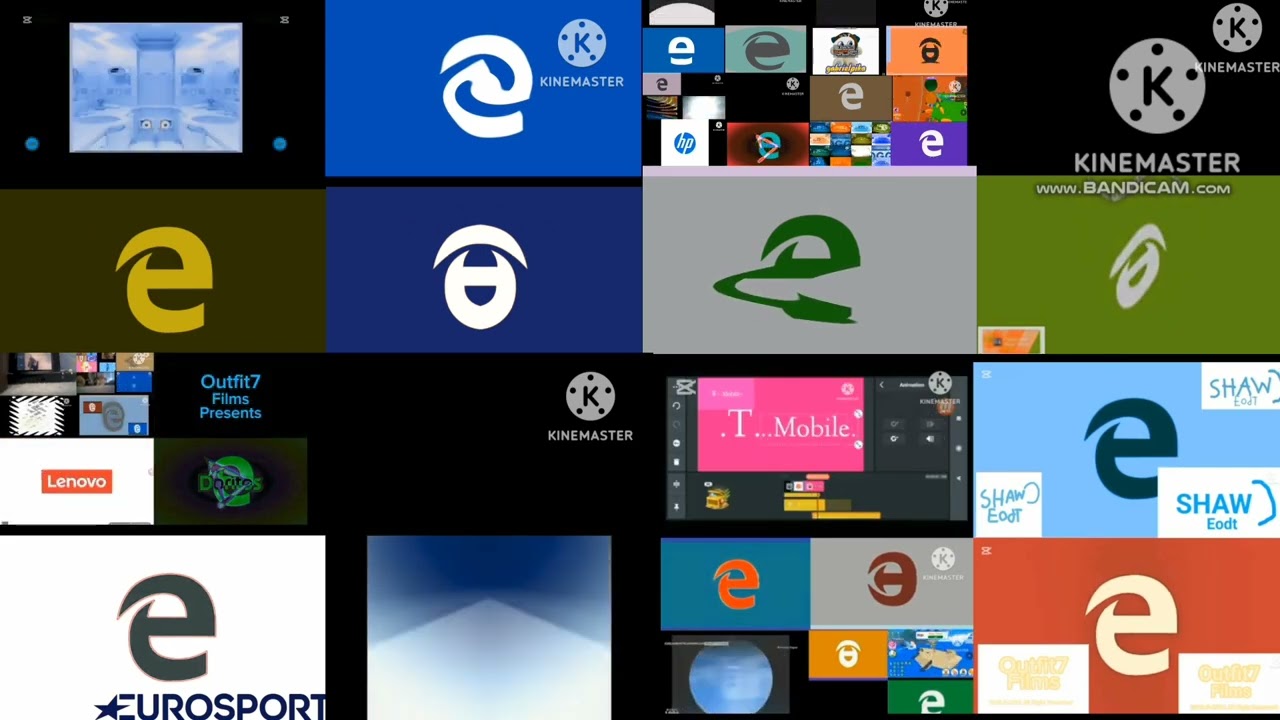Screen dimensions: 1280x720
Task: Click the distorted e on red glow tile
Action: (x=767, y=145)
